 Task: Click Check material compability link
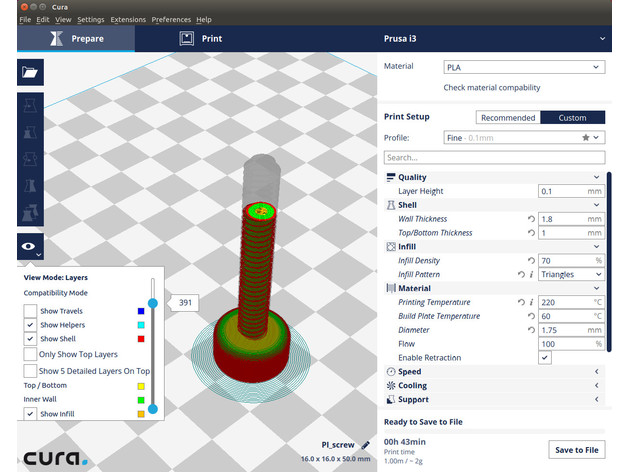492,88
